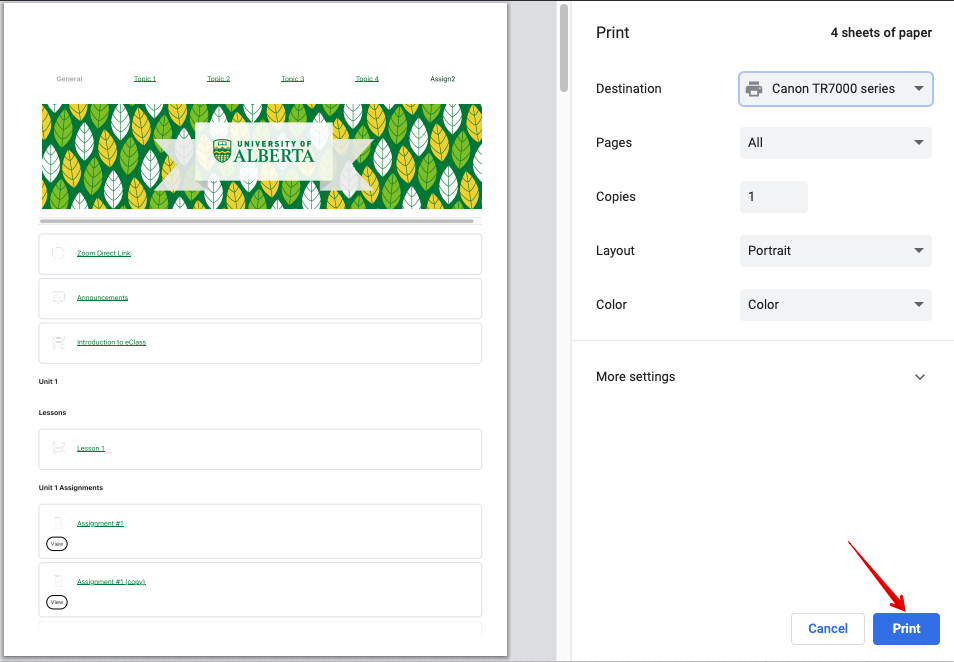The width and height of the screenshot is (954, 662).
Task: Select the Topic 1 tab in preview
Action: [145, 79]
